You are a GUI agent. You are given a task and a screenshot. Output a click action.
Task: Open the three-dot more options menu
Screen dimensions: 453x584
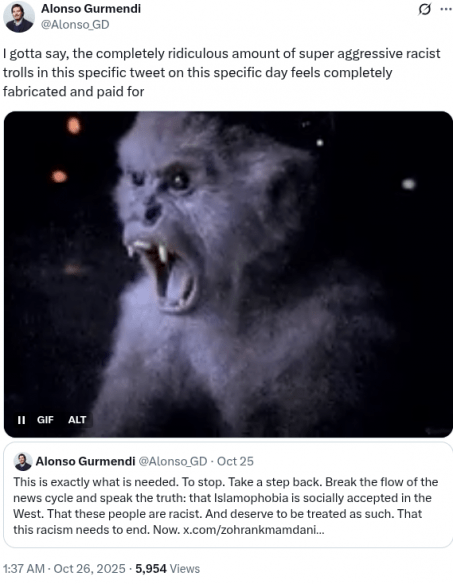pyautogui.click(x=446, y=9)
